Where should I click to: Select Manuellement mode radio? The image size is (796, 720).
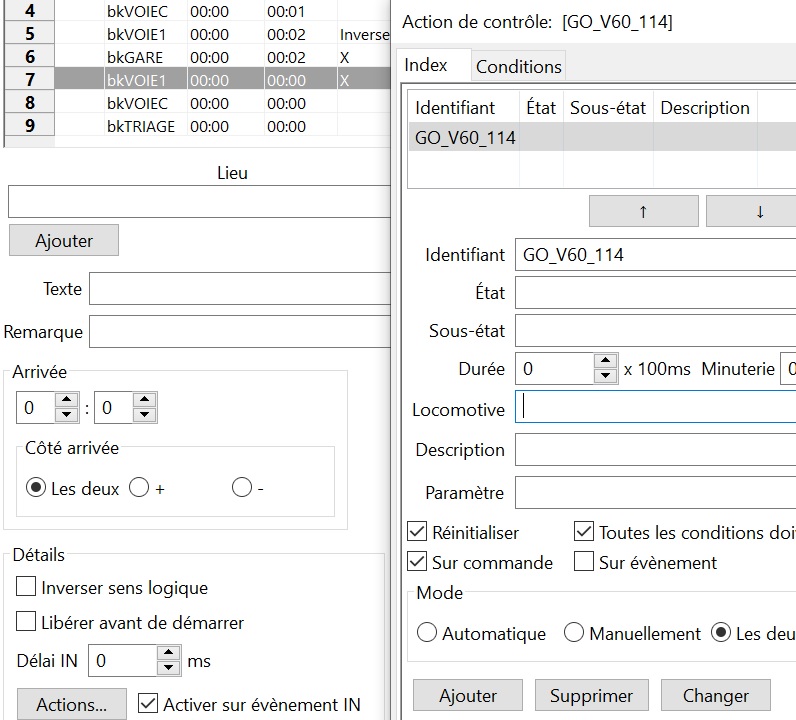(x=574, y=633)
